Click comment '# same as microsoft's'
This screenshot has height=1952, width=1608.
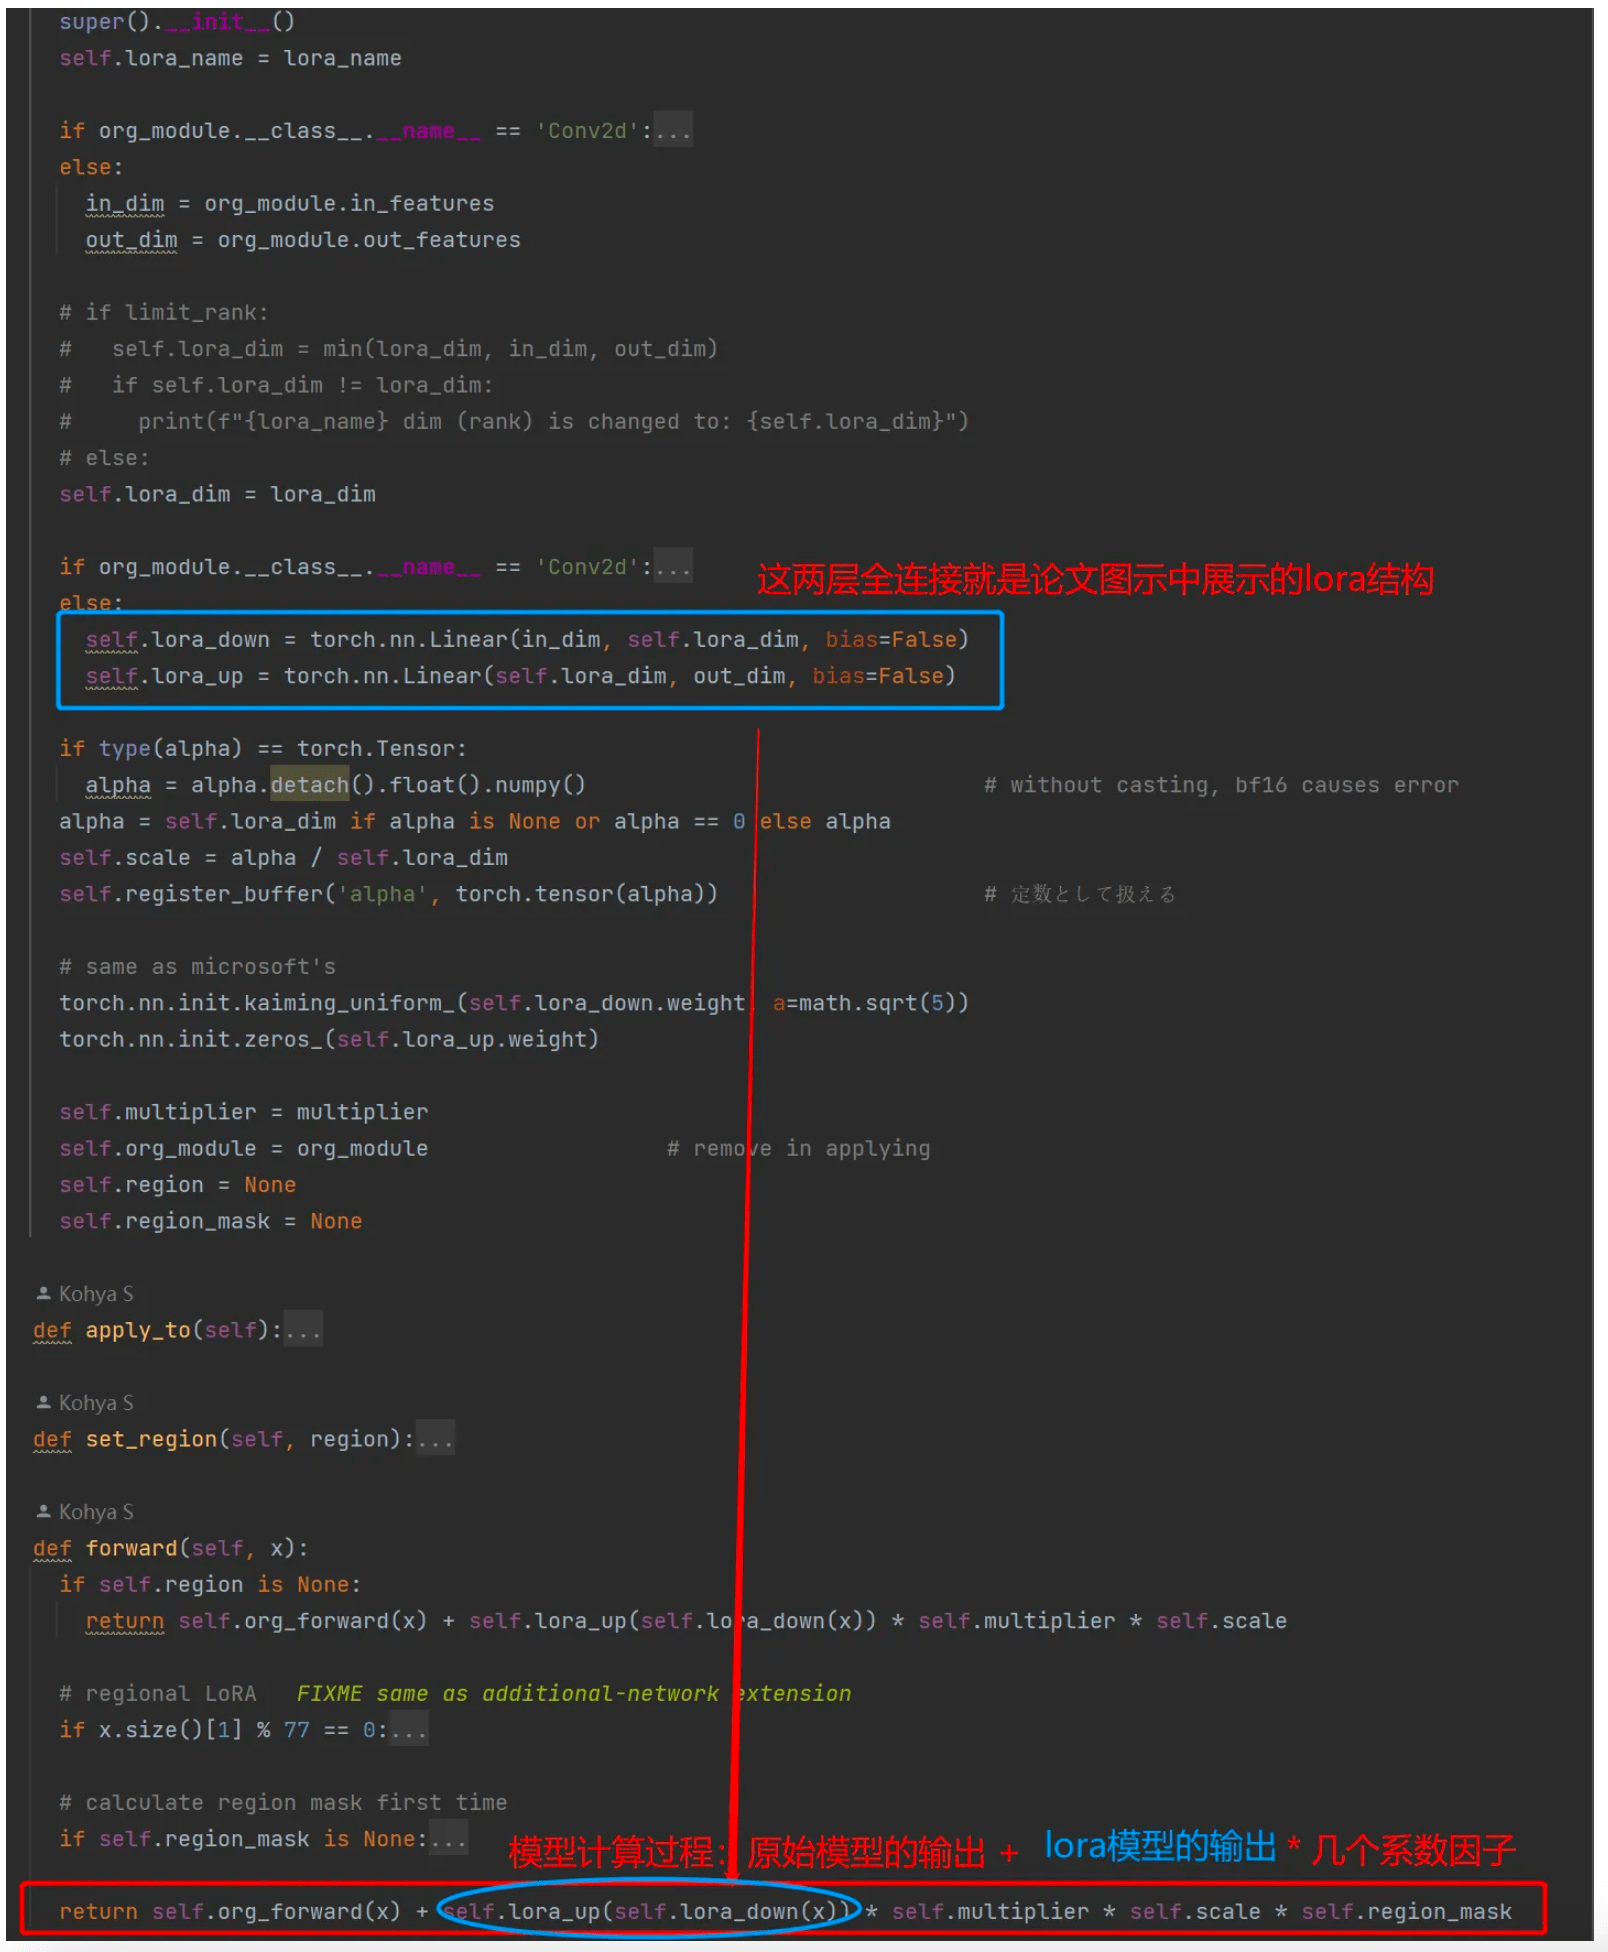tap(198, 967)
